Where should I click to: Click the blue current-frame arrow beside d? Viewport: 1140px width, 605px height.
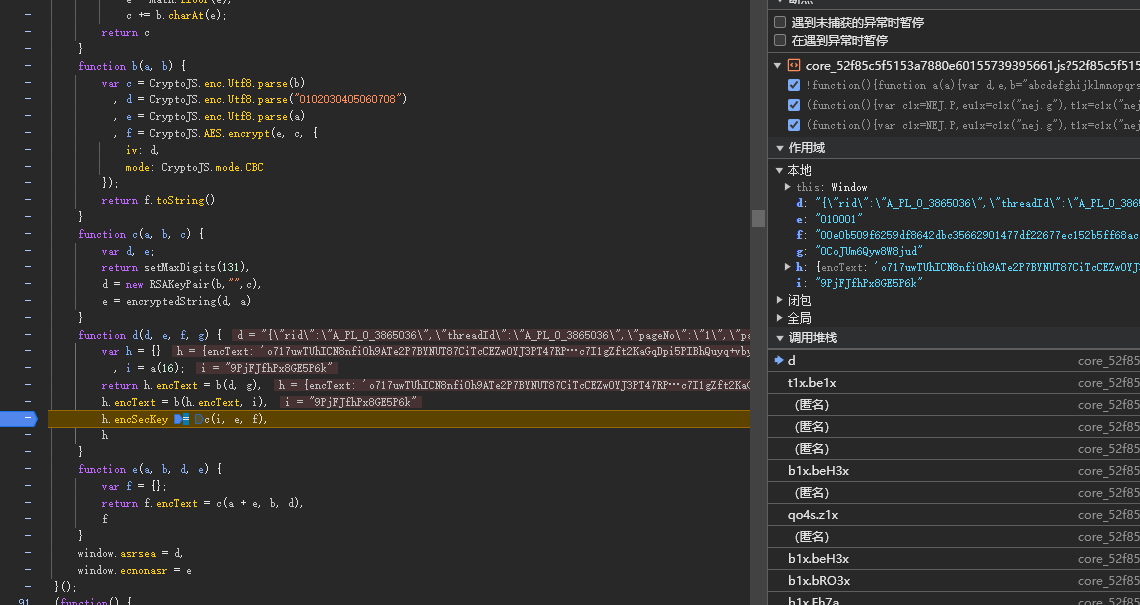pos(779,360)
